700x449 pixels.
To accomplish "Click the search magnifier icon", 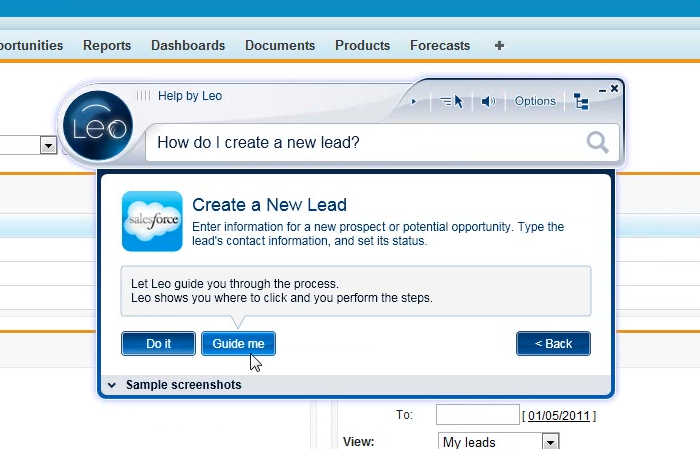I will (x=597, y=143).
